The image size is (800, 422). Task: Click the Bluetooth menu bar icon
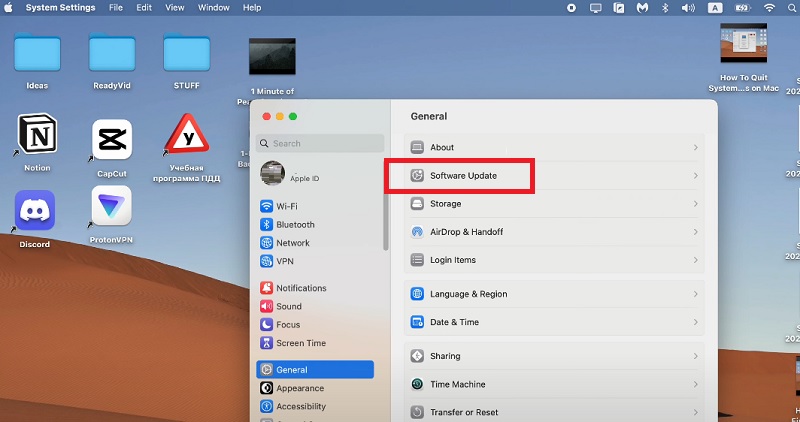click(x=665, y=8)
